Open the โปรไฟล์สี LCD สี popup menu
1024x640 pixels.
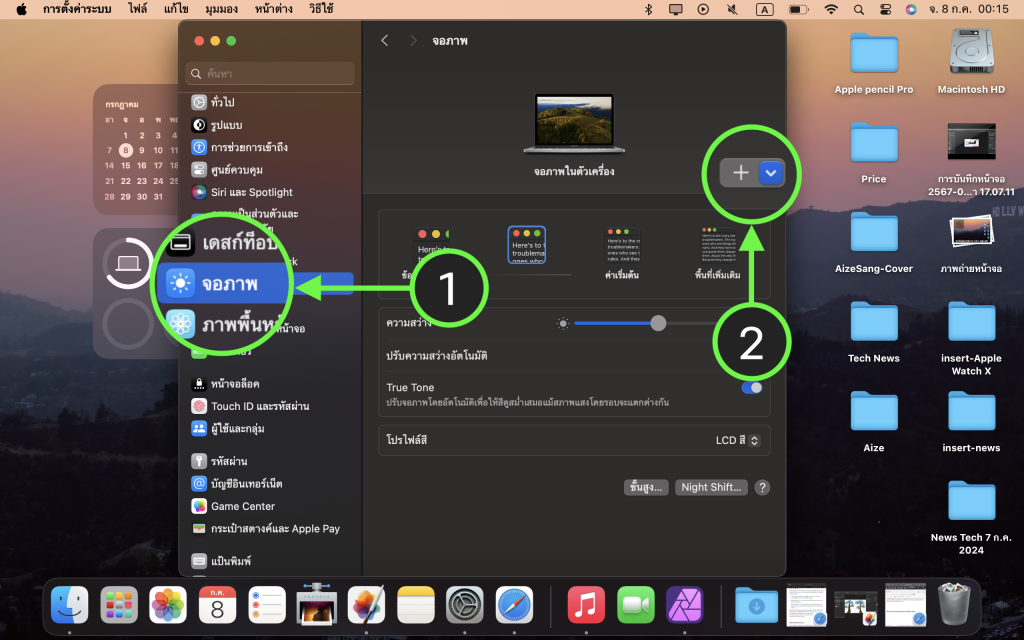click(737, 440)
